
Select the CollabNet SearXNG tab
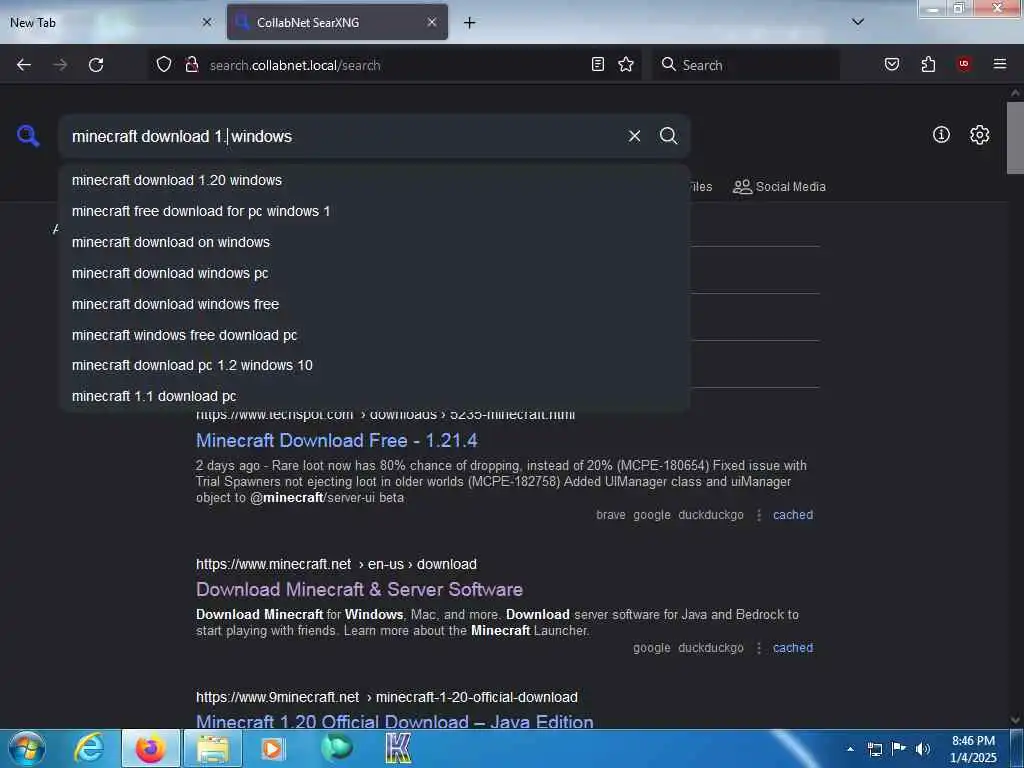337,23
